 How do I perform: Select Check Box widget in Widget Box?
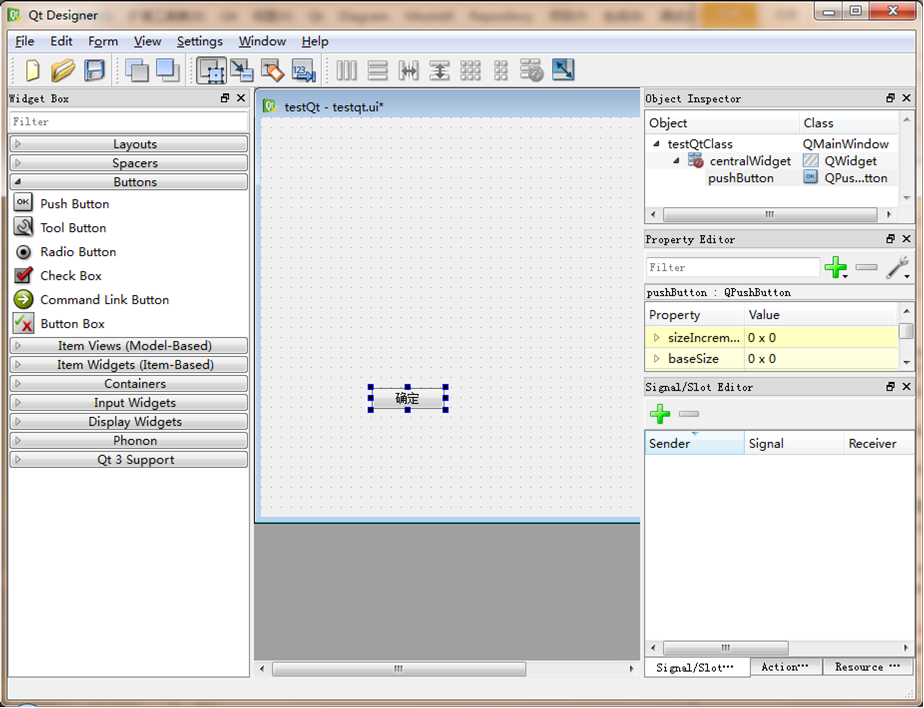70,276
